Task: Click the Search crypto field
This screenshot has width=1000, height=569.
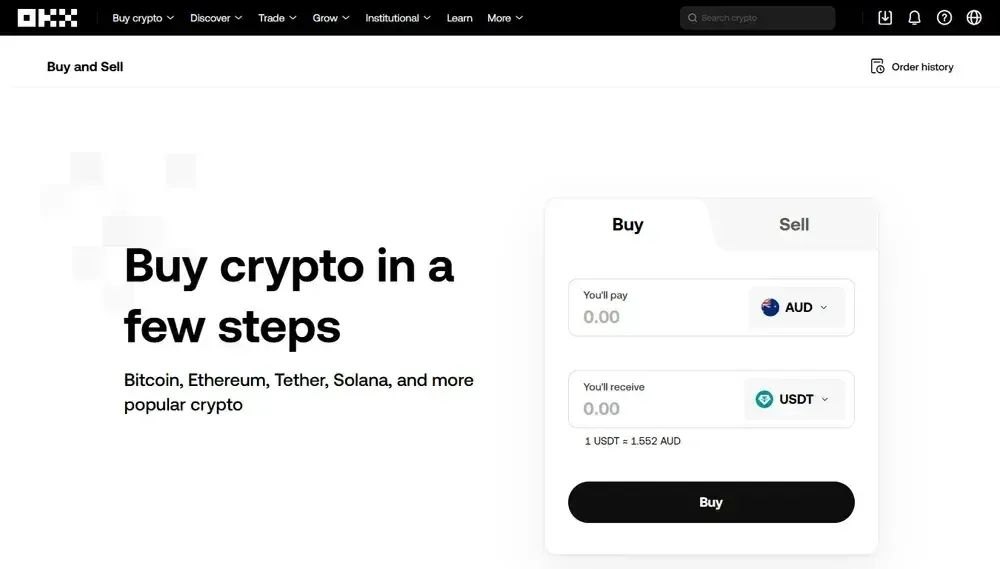Action: (760, 18)
